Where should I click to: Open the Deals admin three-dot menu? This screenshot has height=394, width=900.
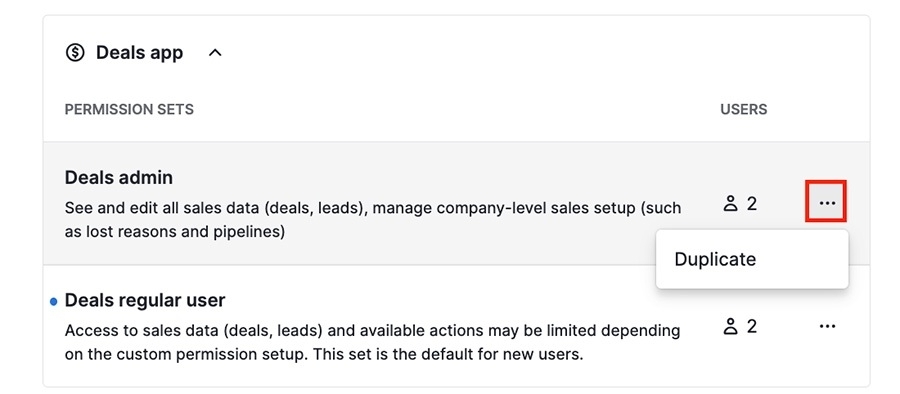click(827, 203)
